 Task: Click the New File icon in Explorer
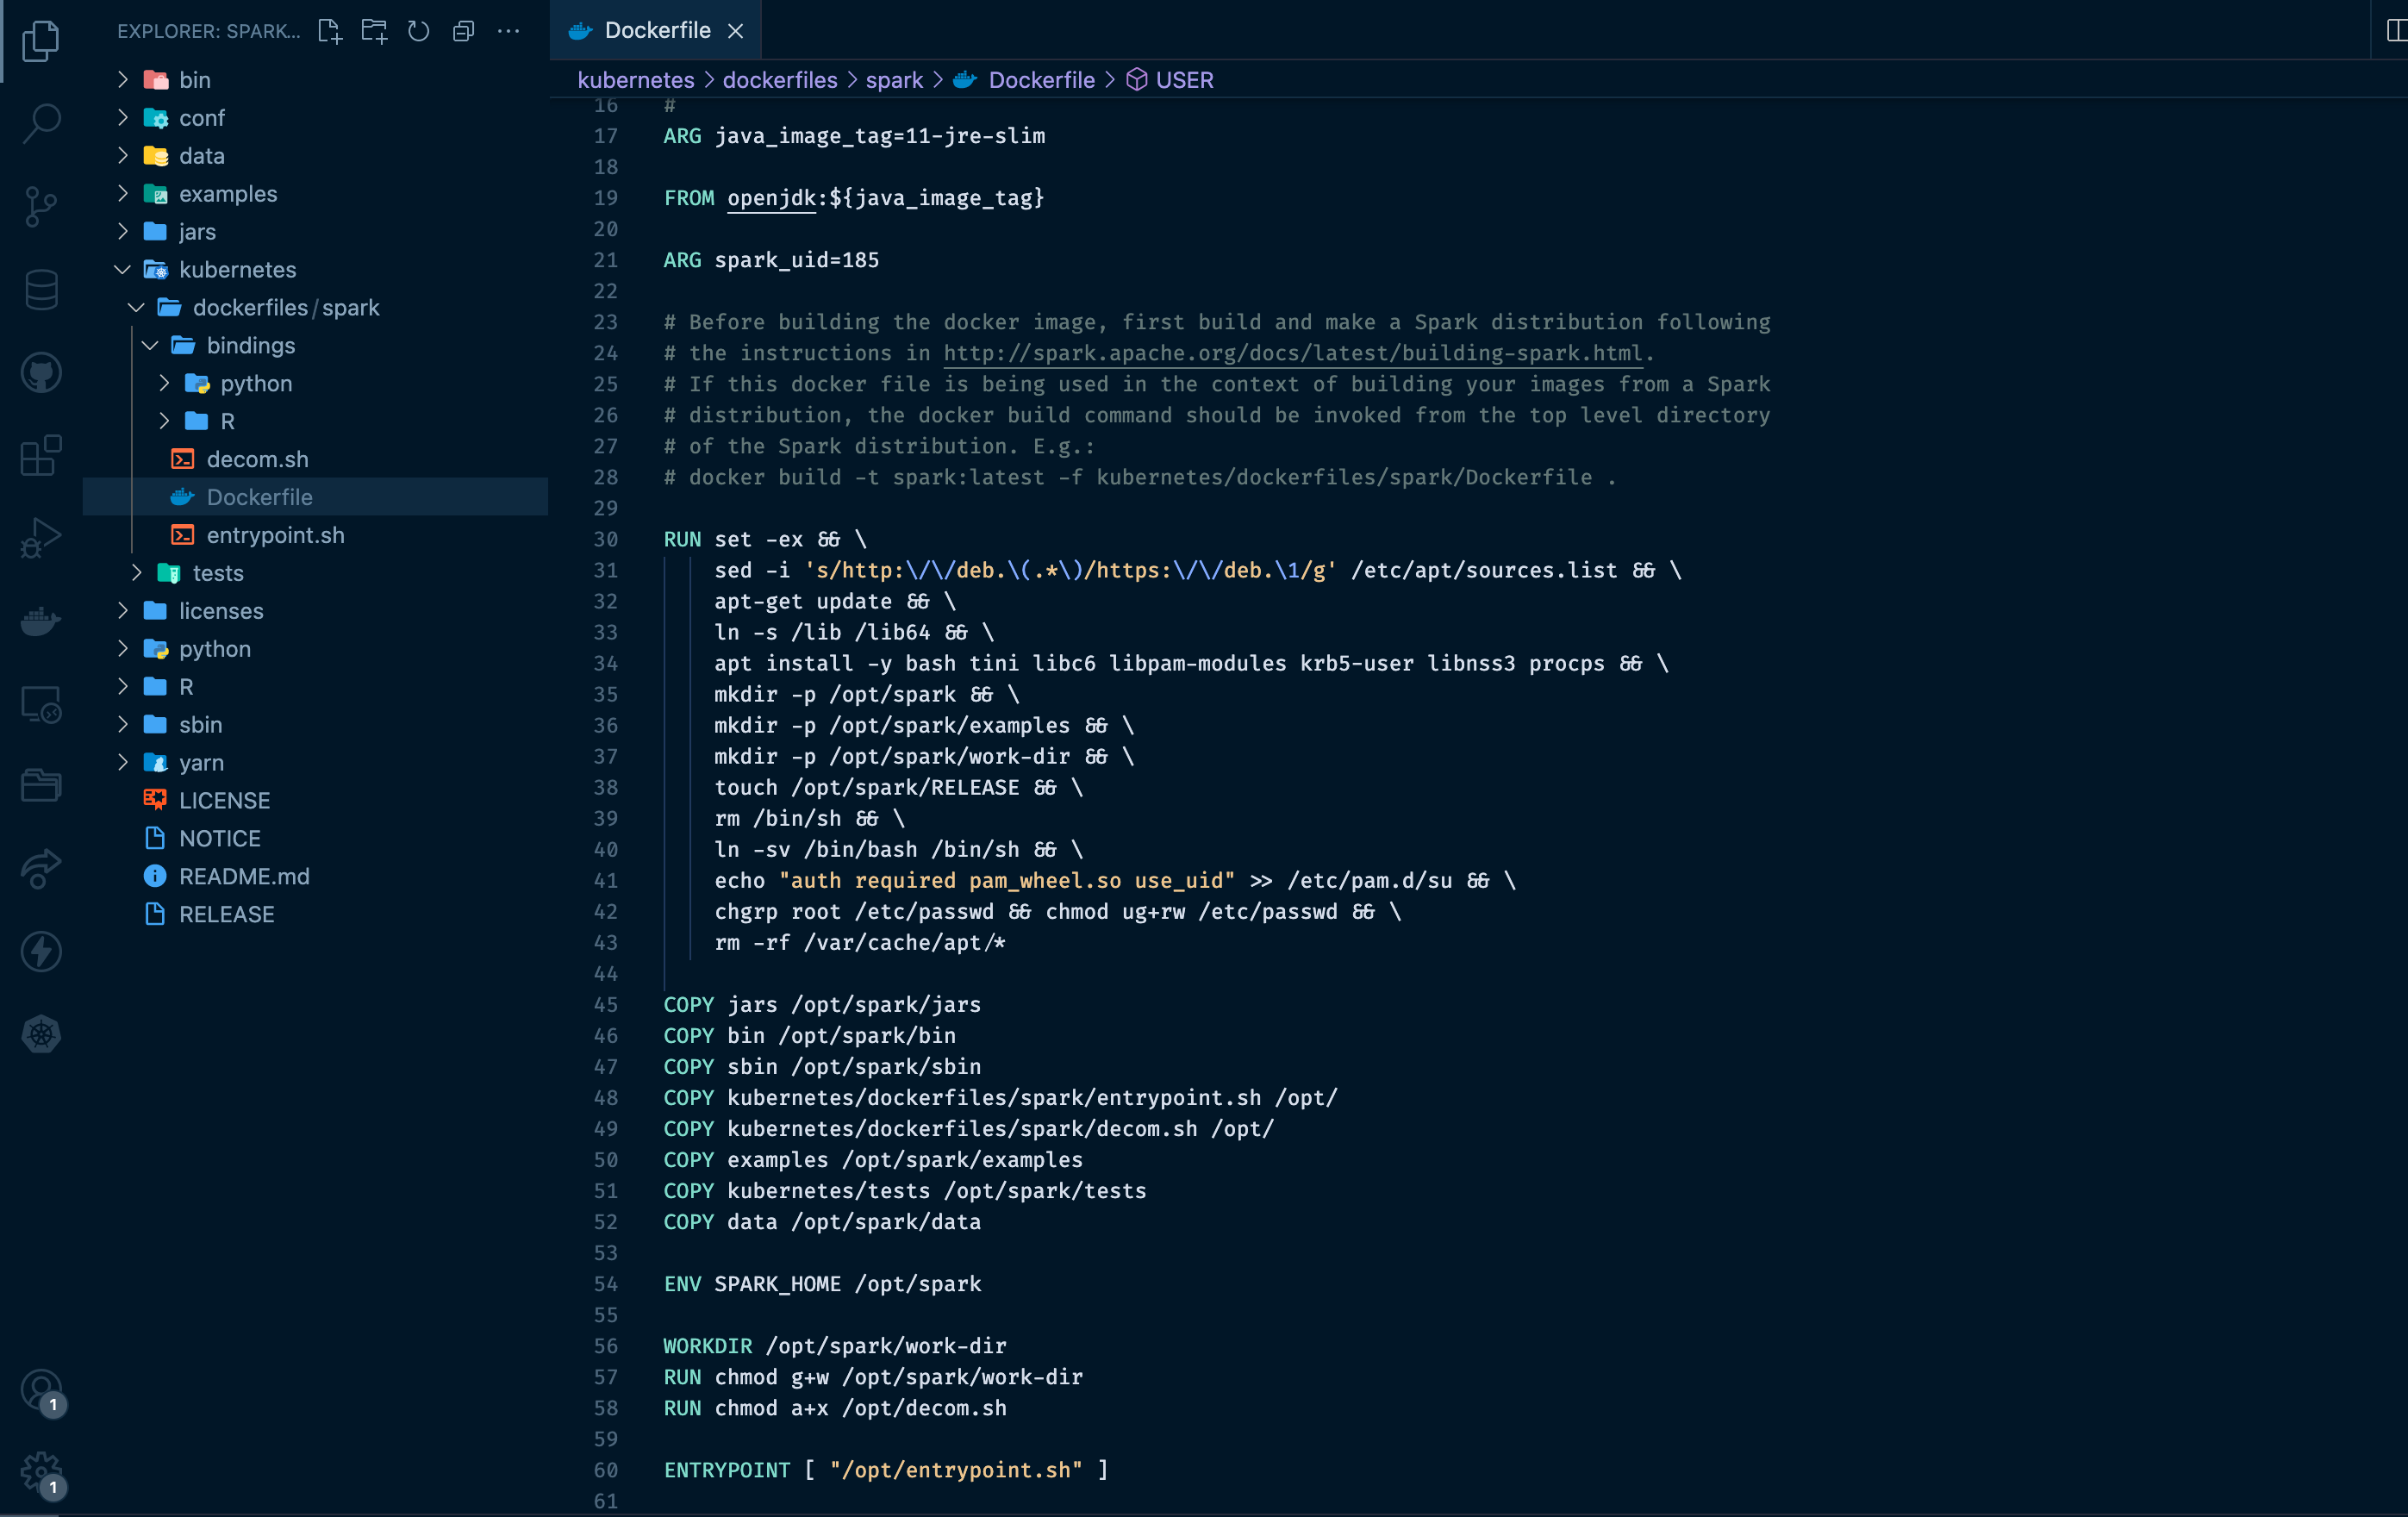329,31
